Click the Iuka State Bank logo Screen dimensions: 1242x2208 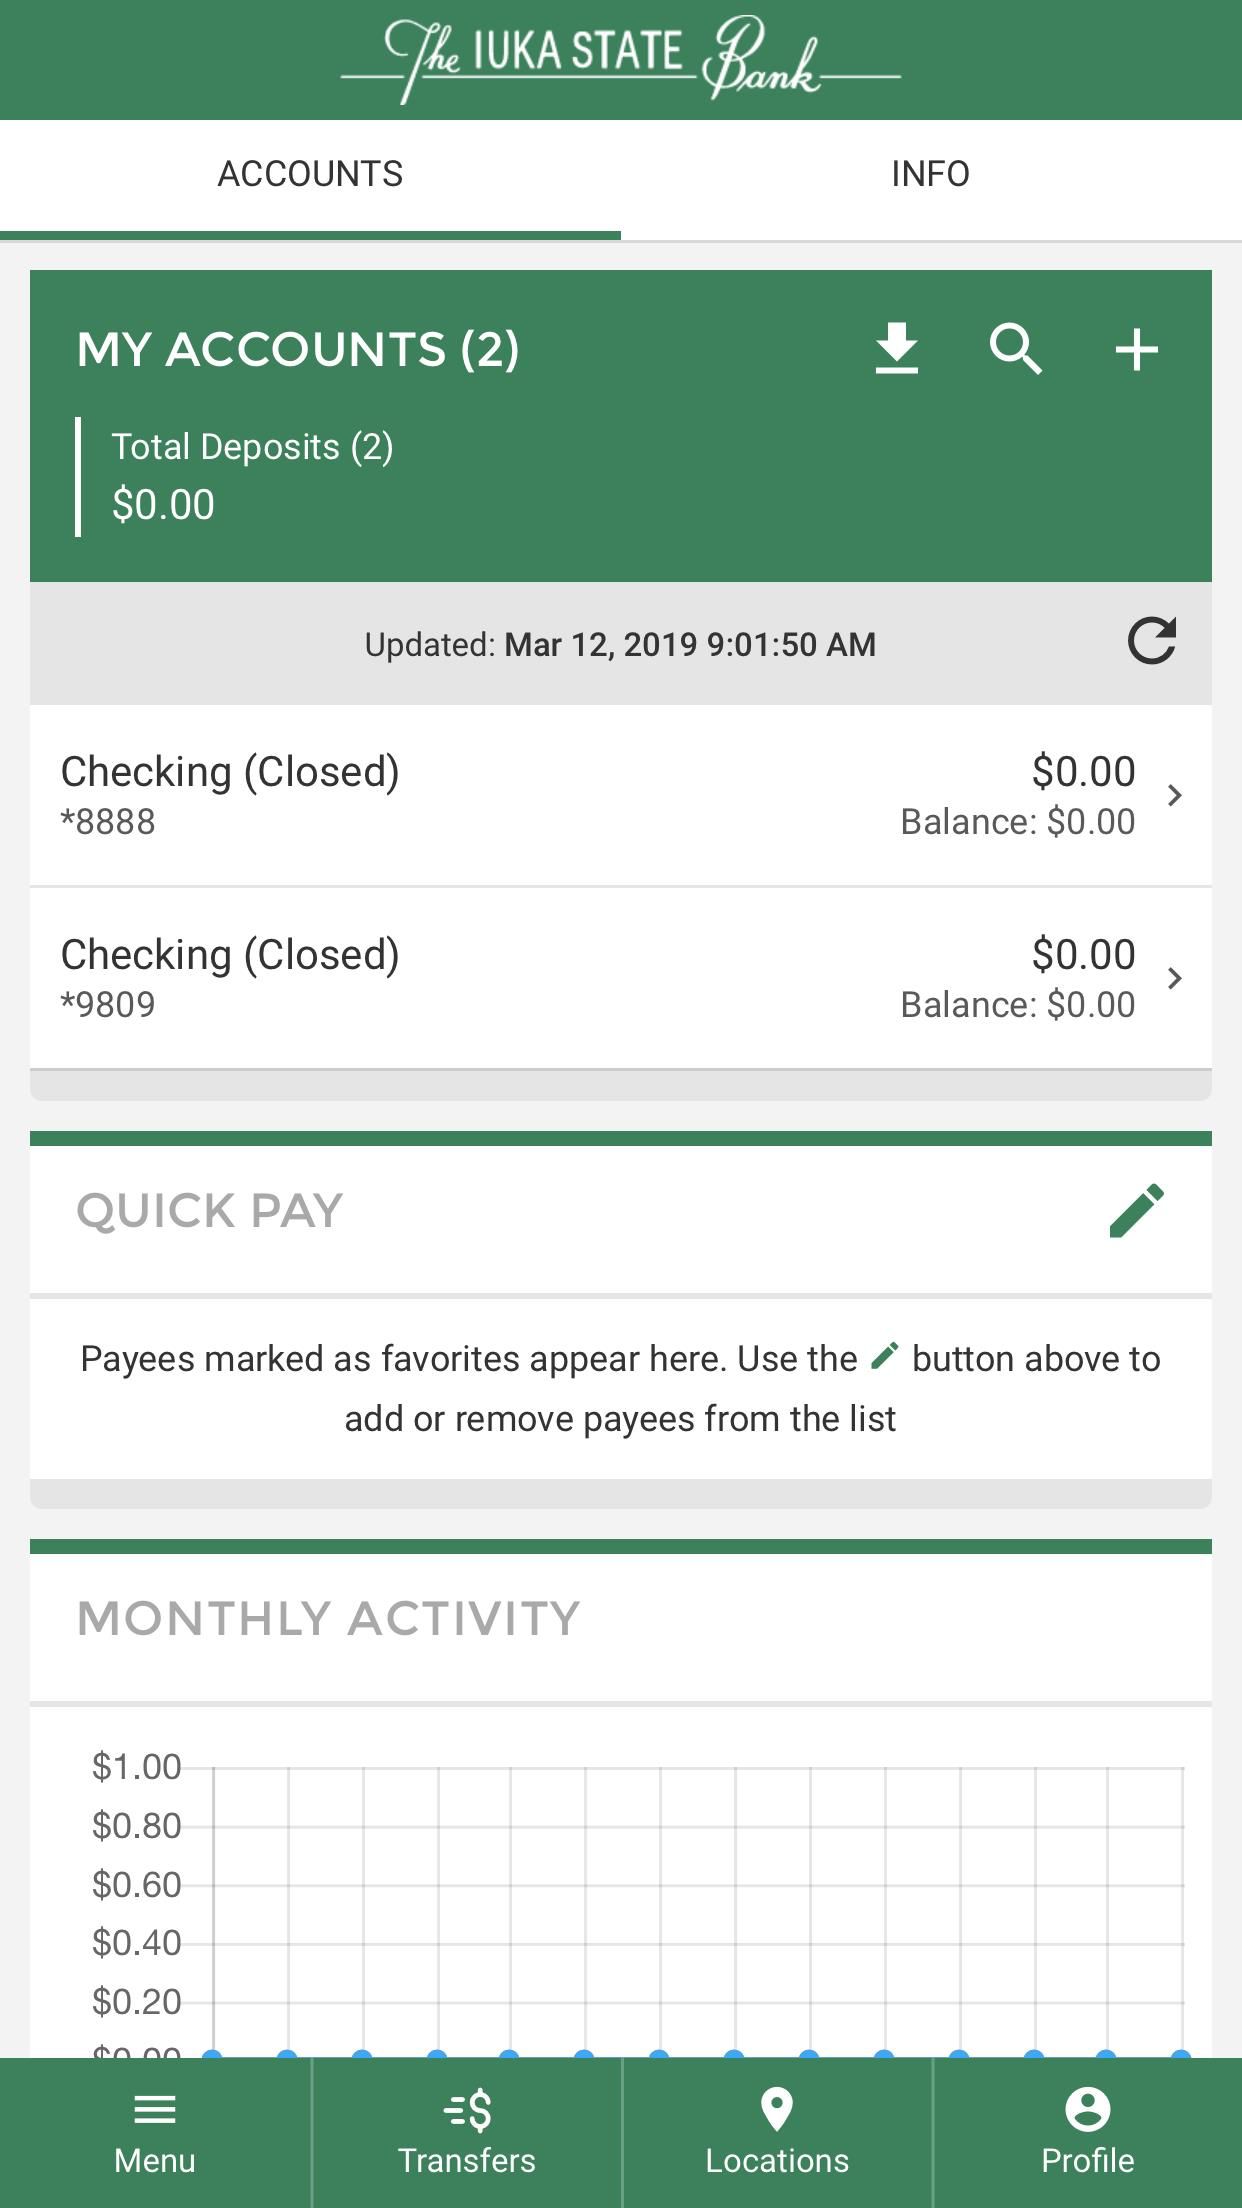click(621, 60)
